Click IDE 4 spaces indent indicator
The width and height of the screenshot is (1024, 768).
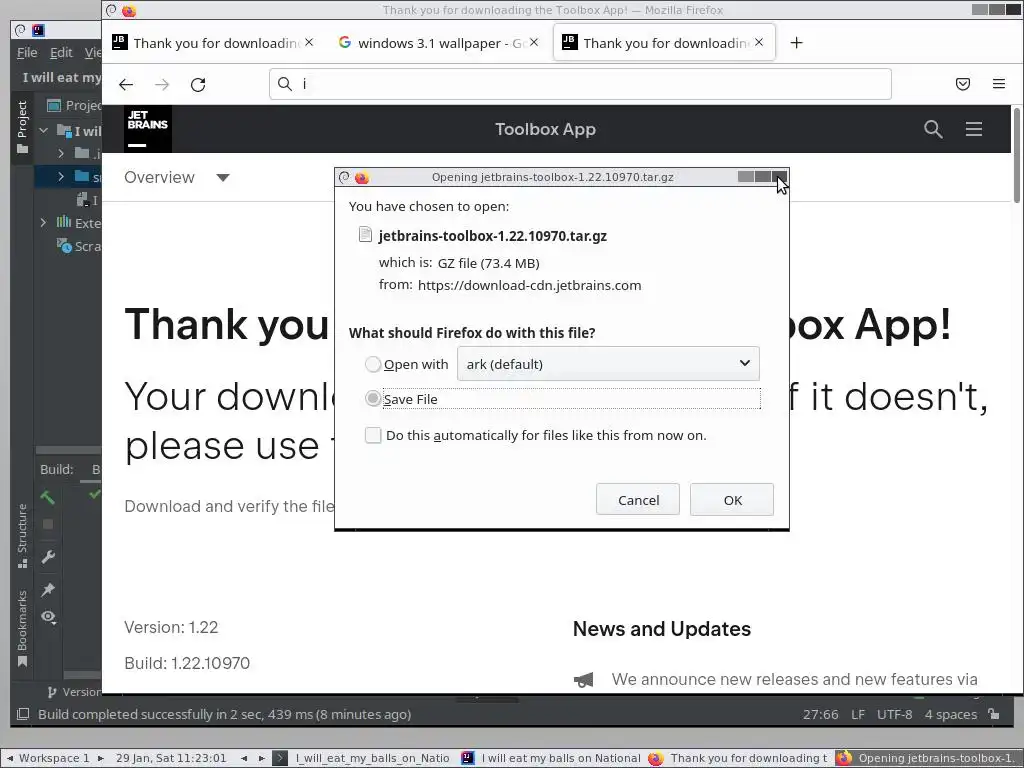point(950,714)
